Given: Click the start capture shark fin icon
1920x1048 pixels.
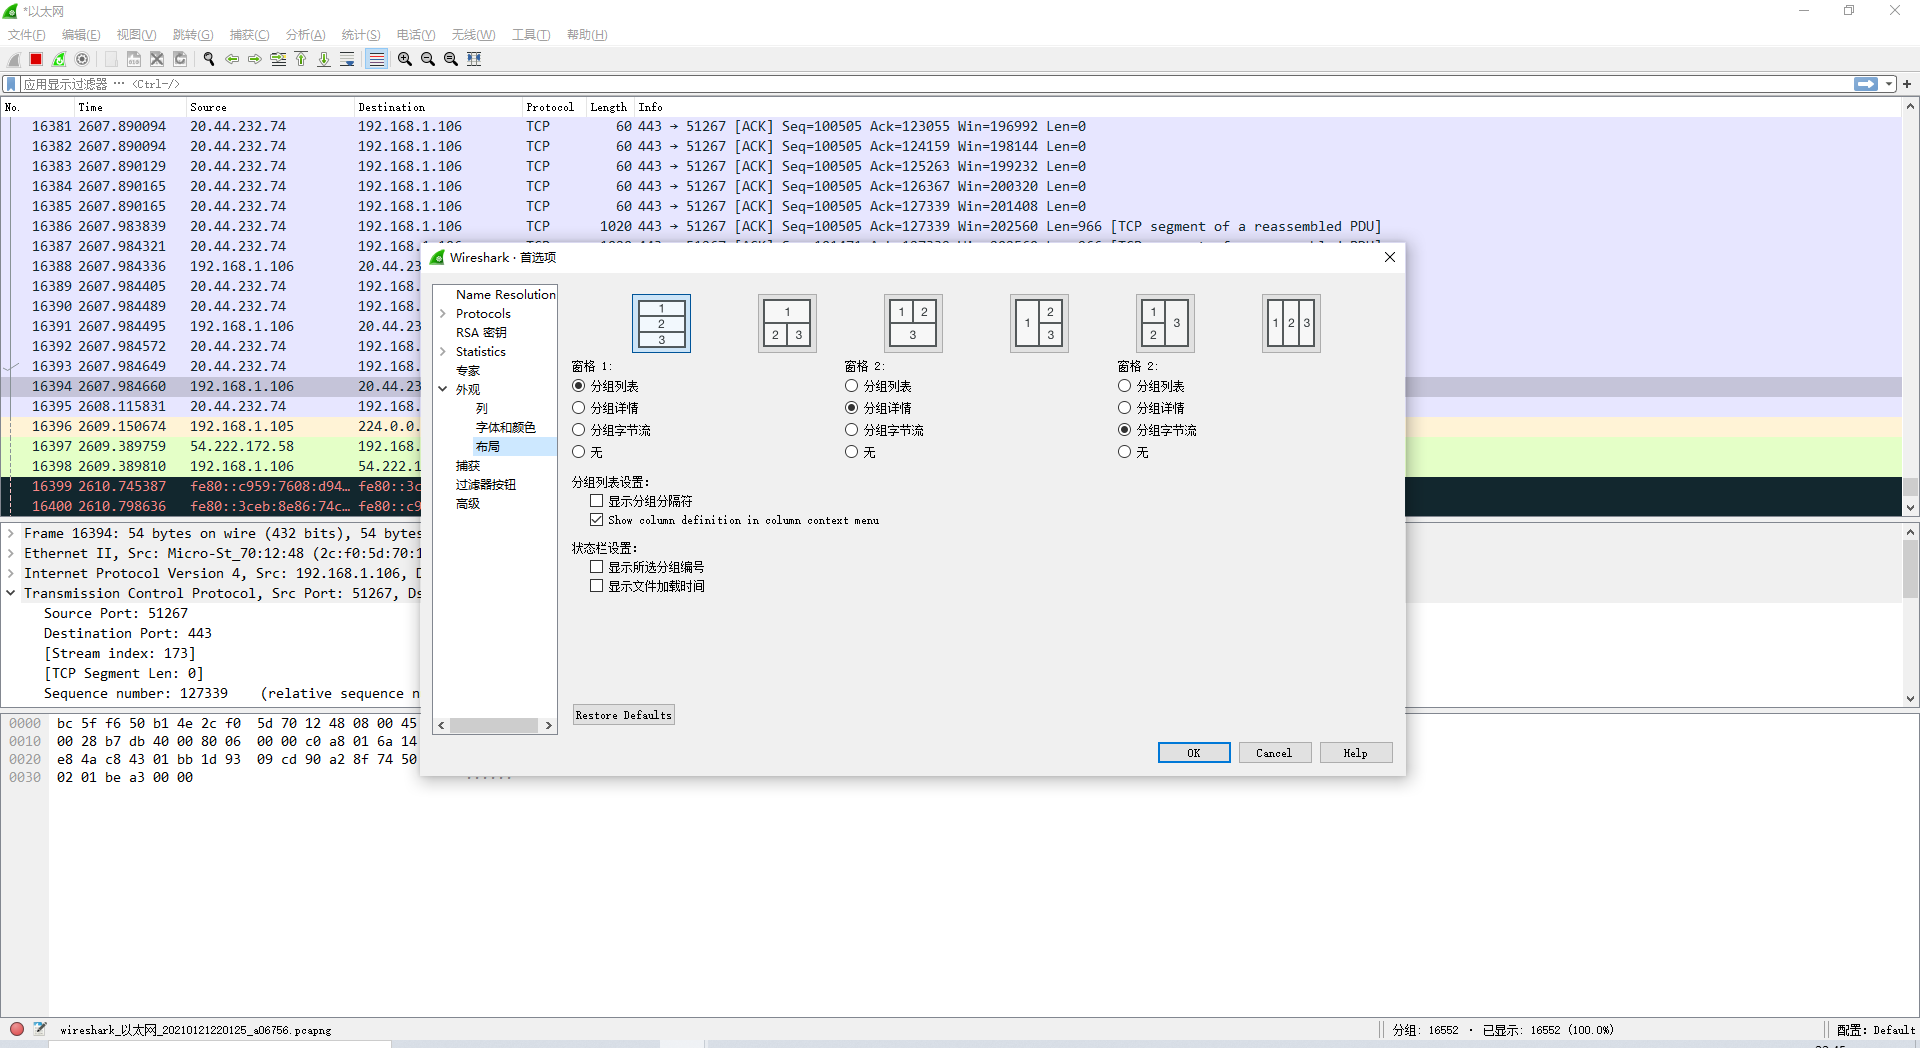Looking at the screenshot, I should click(14, 59).
